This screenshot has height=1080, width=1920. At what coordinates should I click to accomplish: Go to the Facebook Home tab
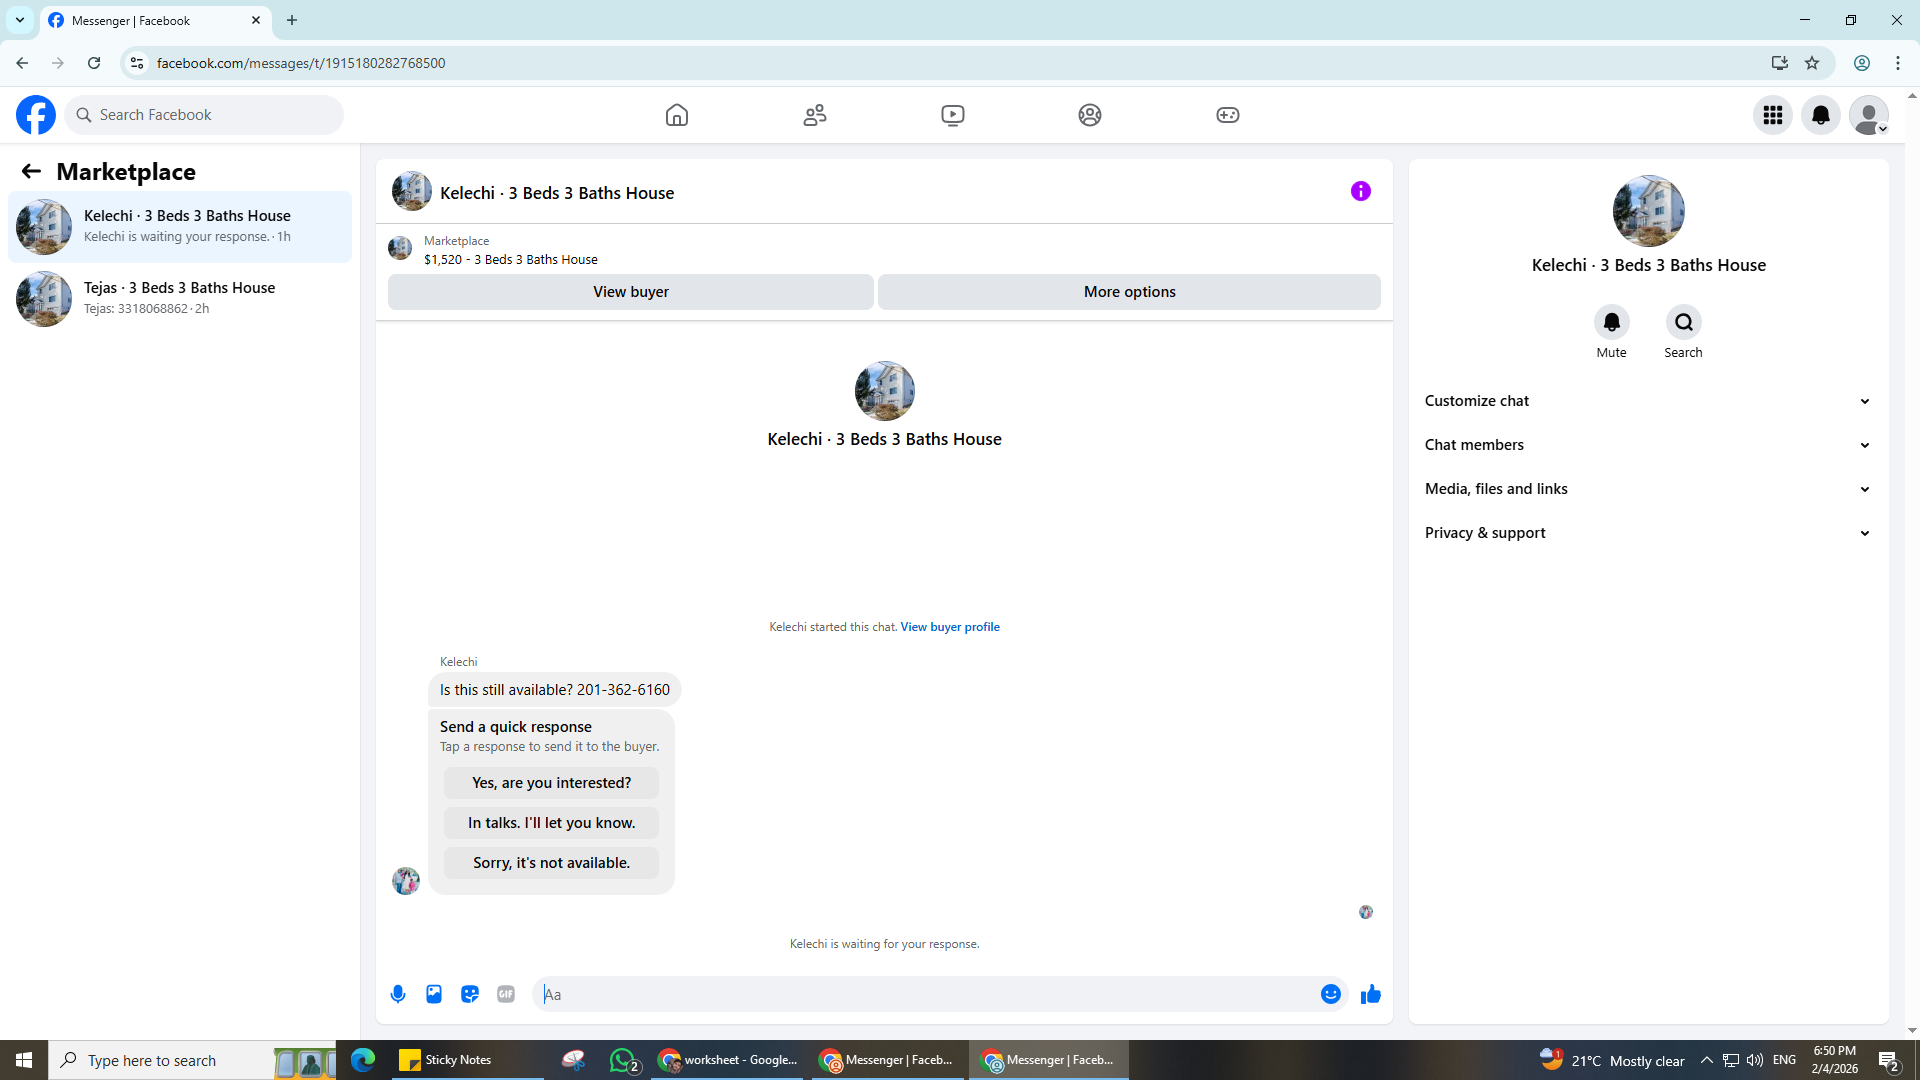677,115
